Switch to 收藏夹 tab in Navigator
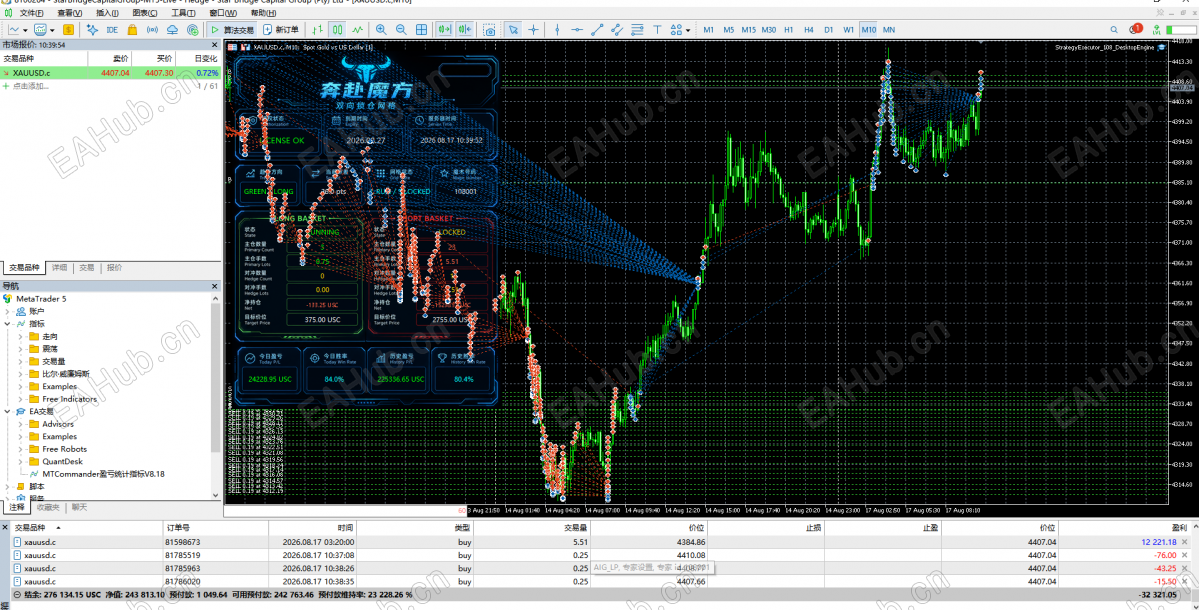 pyautogui.click(x=48, y=507)
